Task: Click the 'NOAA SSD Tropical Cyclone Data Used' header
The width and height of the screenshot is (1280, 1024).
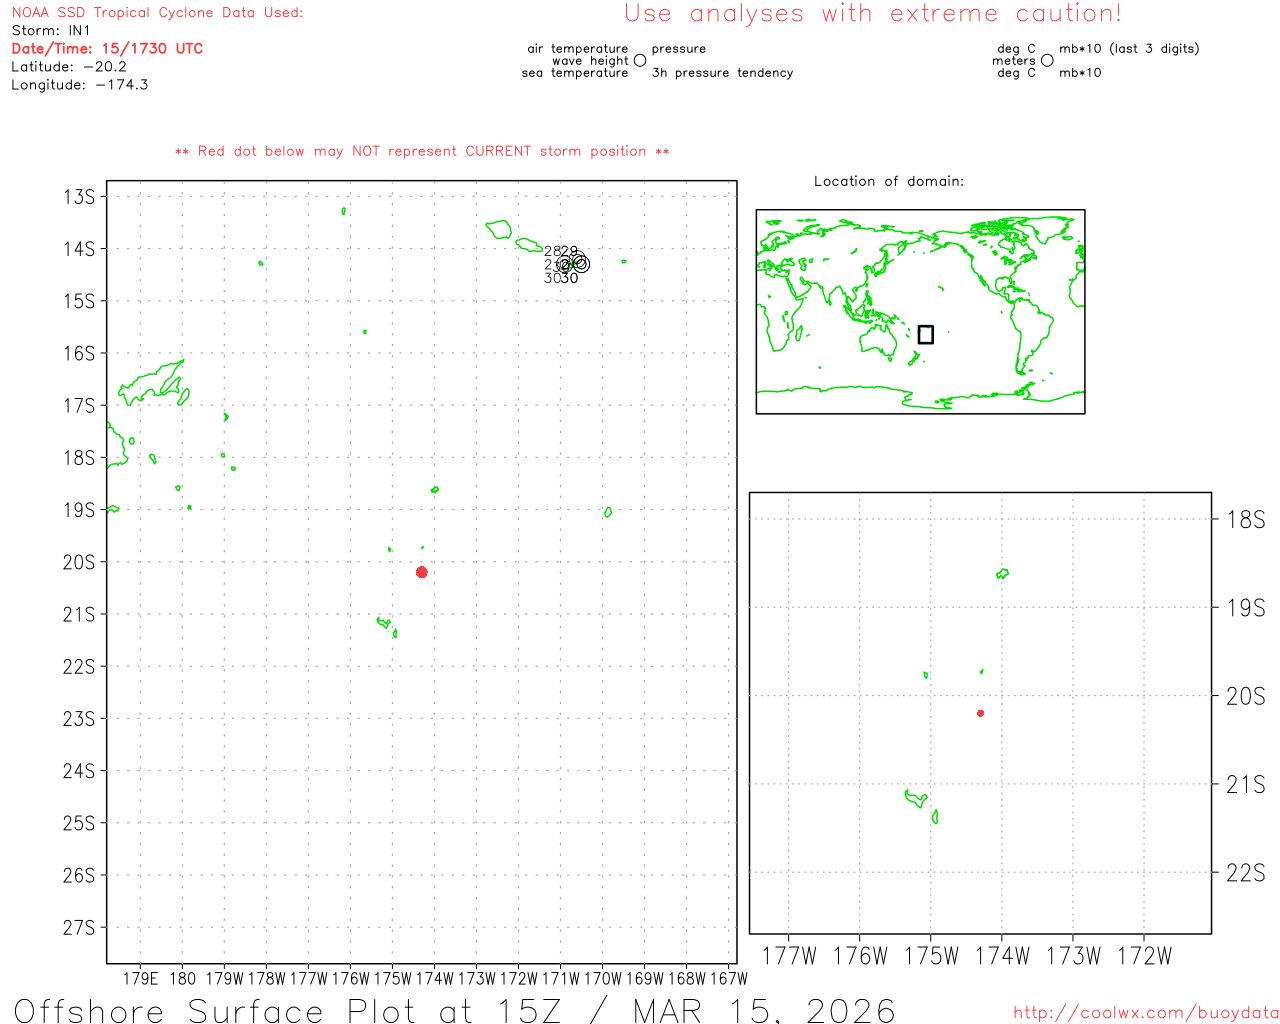Action: pyautogui.click(x=157, y=13)
